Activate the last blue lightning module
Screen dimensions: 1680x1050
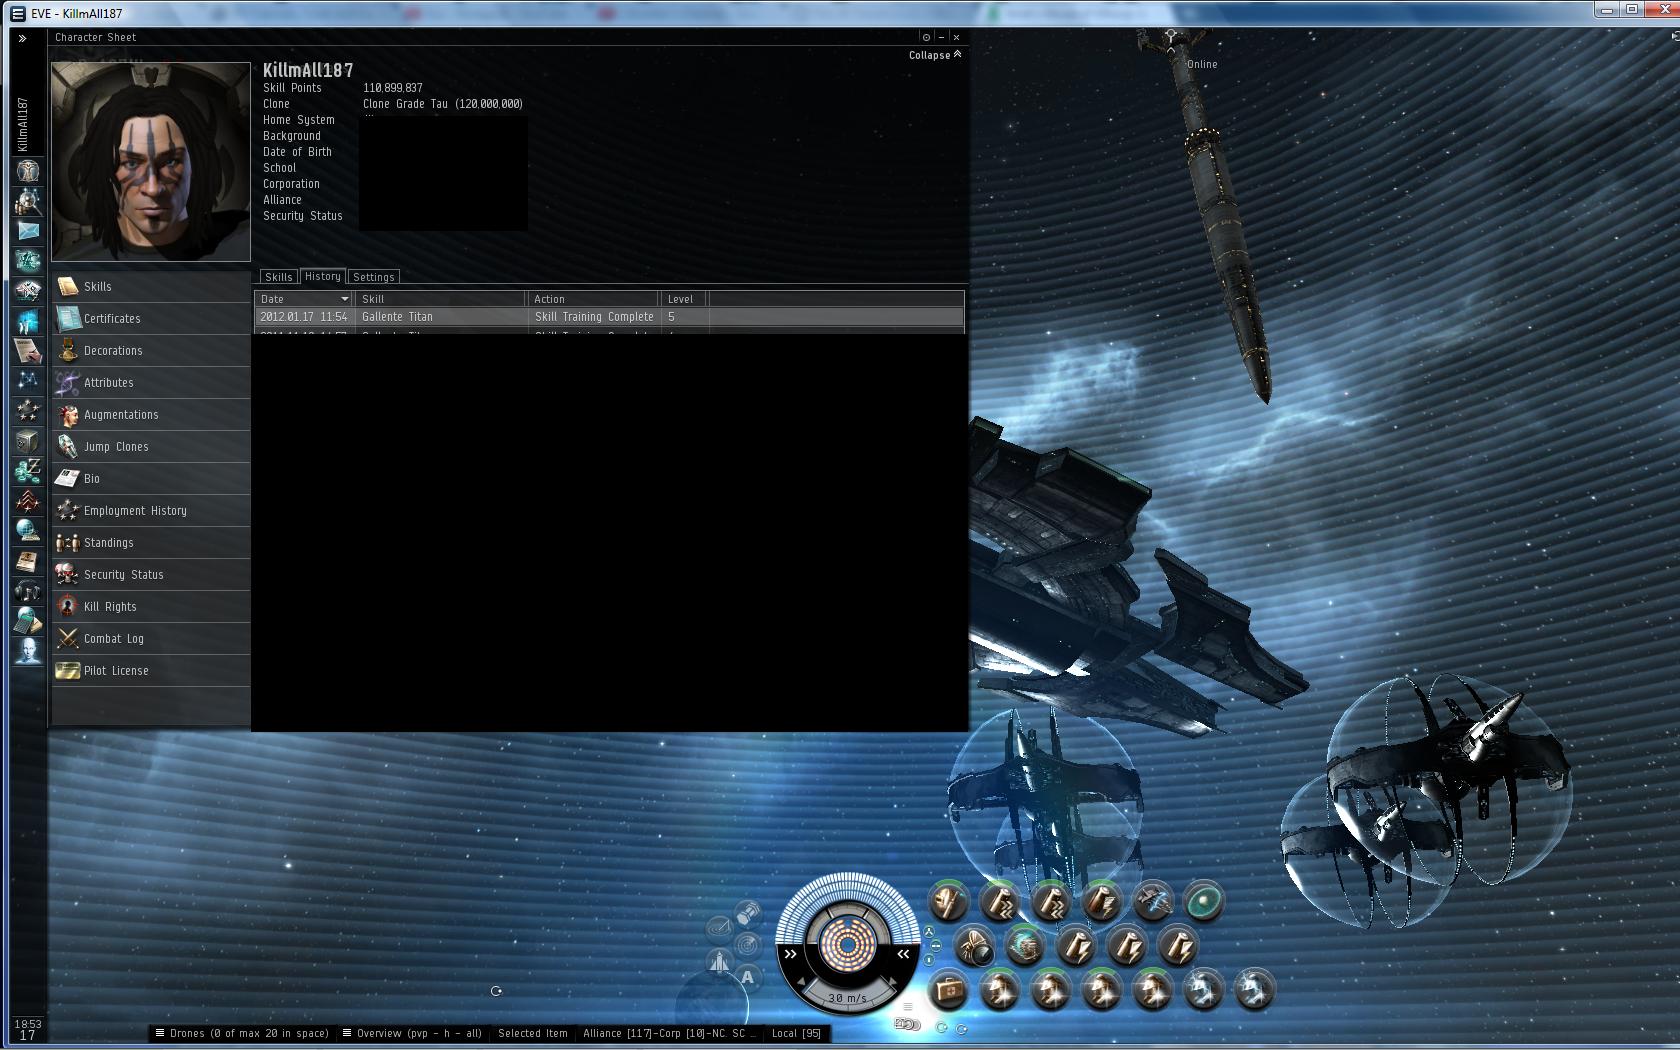1255,990
